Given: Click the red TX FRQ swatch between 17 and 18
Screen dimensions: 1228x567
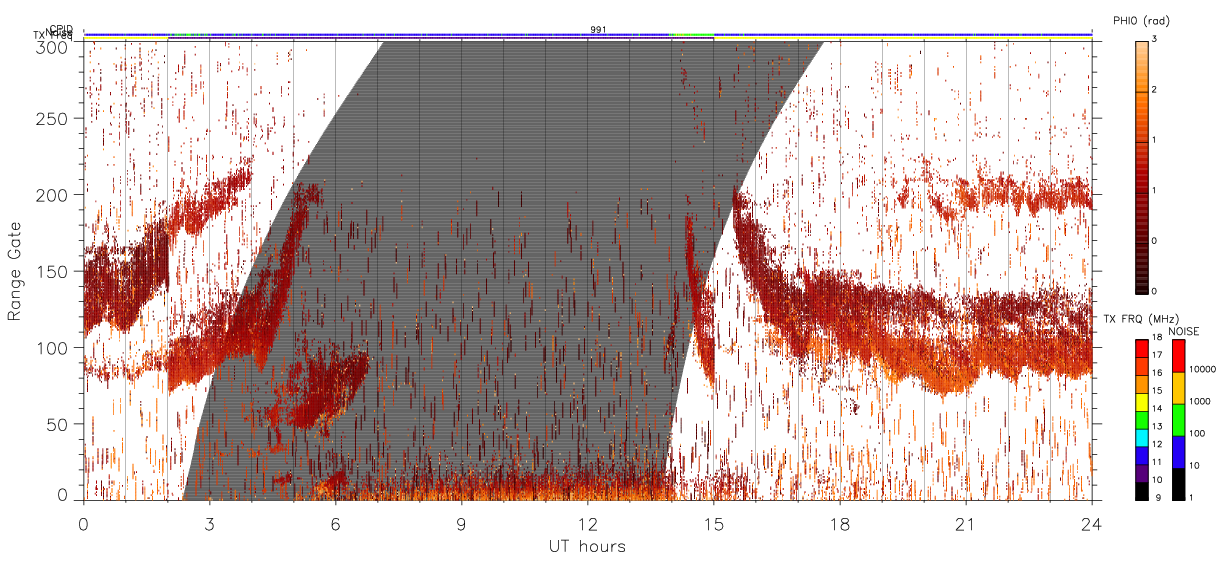Looking at the screenshot, I should pyautogui.click(x=1141, y=348).
